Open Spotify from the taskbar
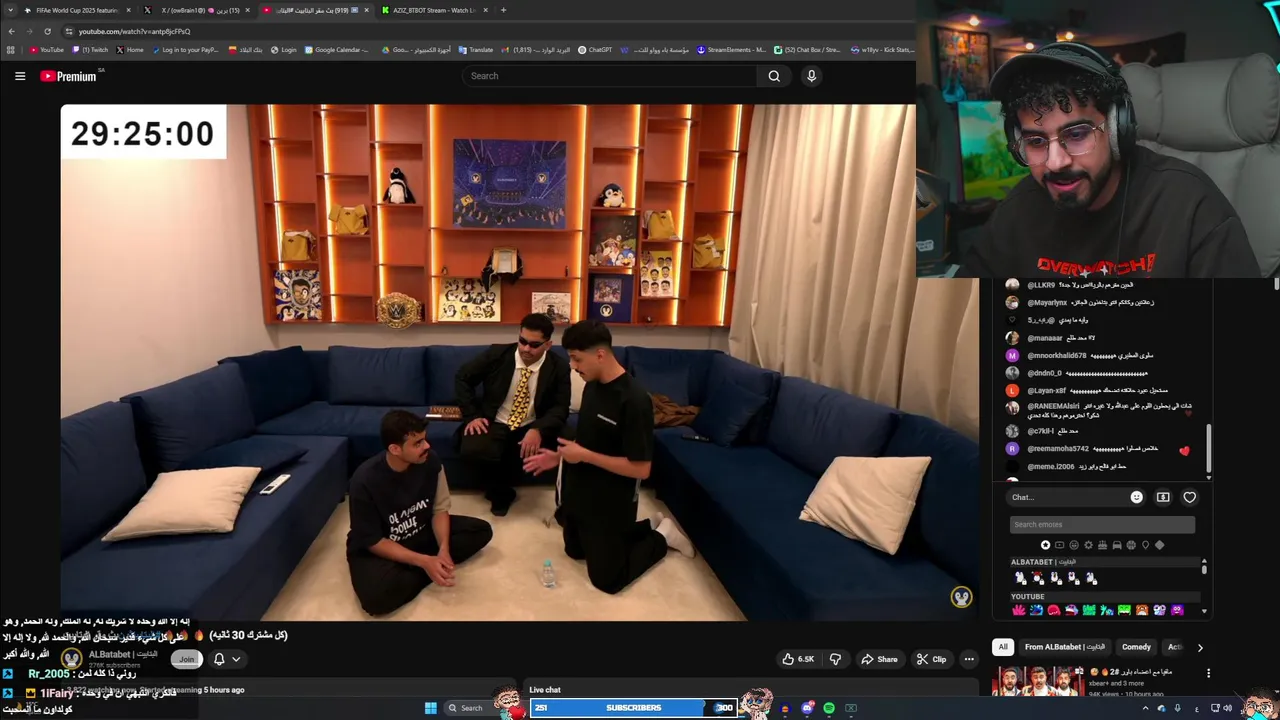Image resolution: width=1280 pixels, height=720 pixels. (829, 708)
